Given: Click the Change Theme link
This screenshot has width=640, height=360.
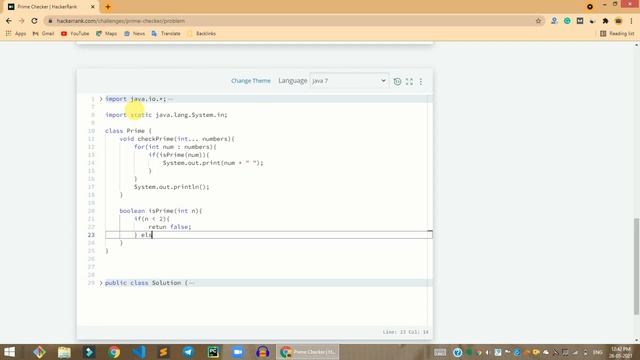Looking at the screenshot, I should [251, 81].
